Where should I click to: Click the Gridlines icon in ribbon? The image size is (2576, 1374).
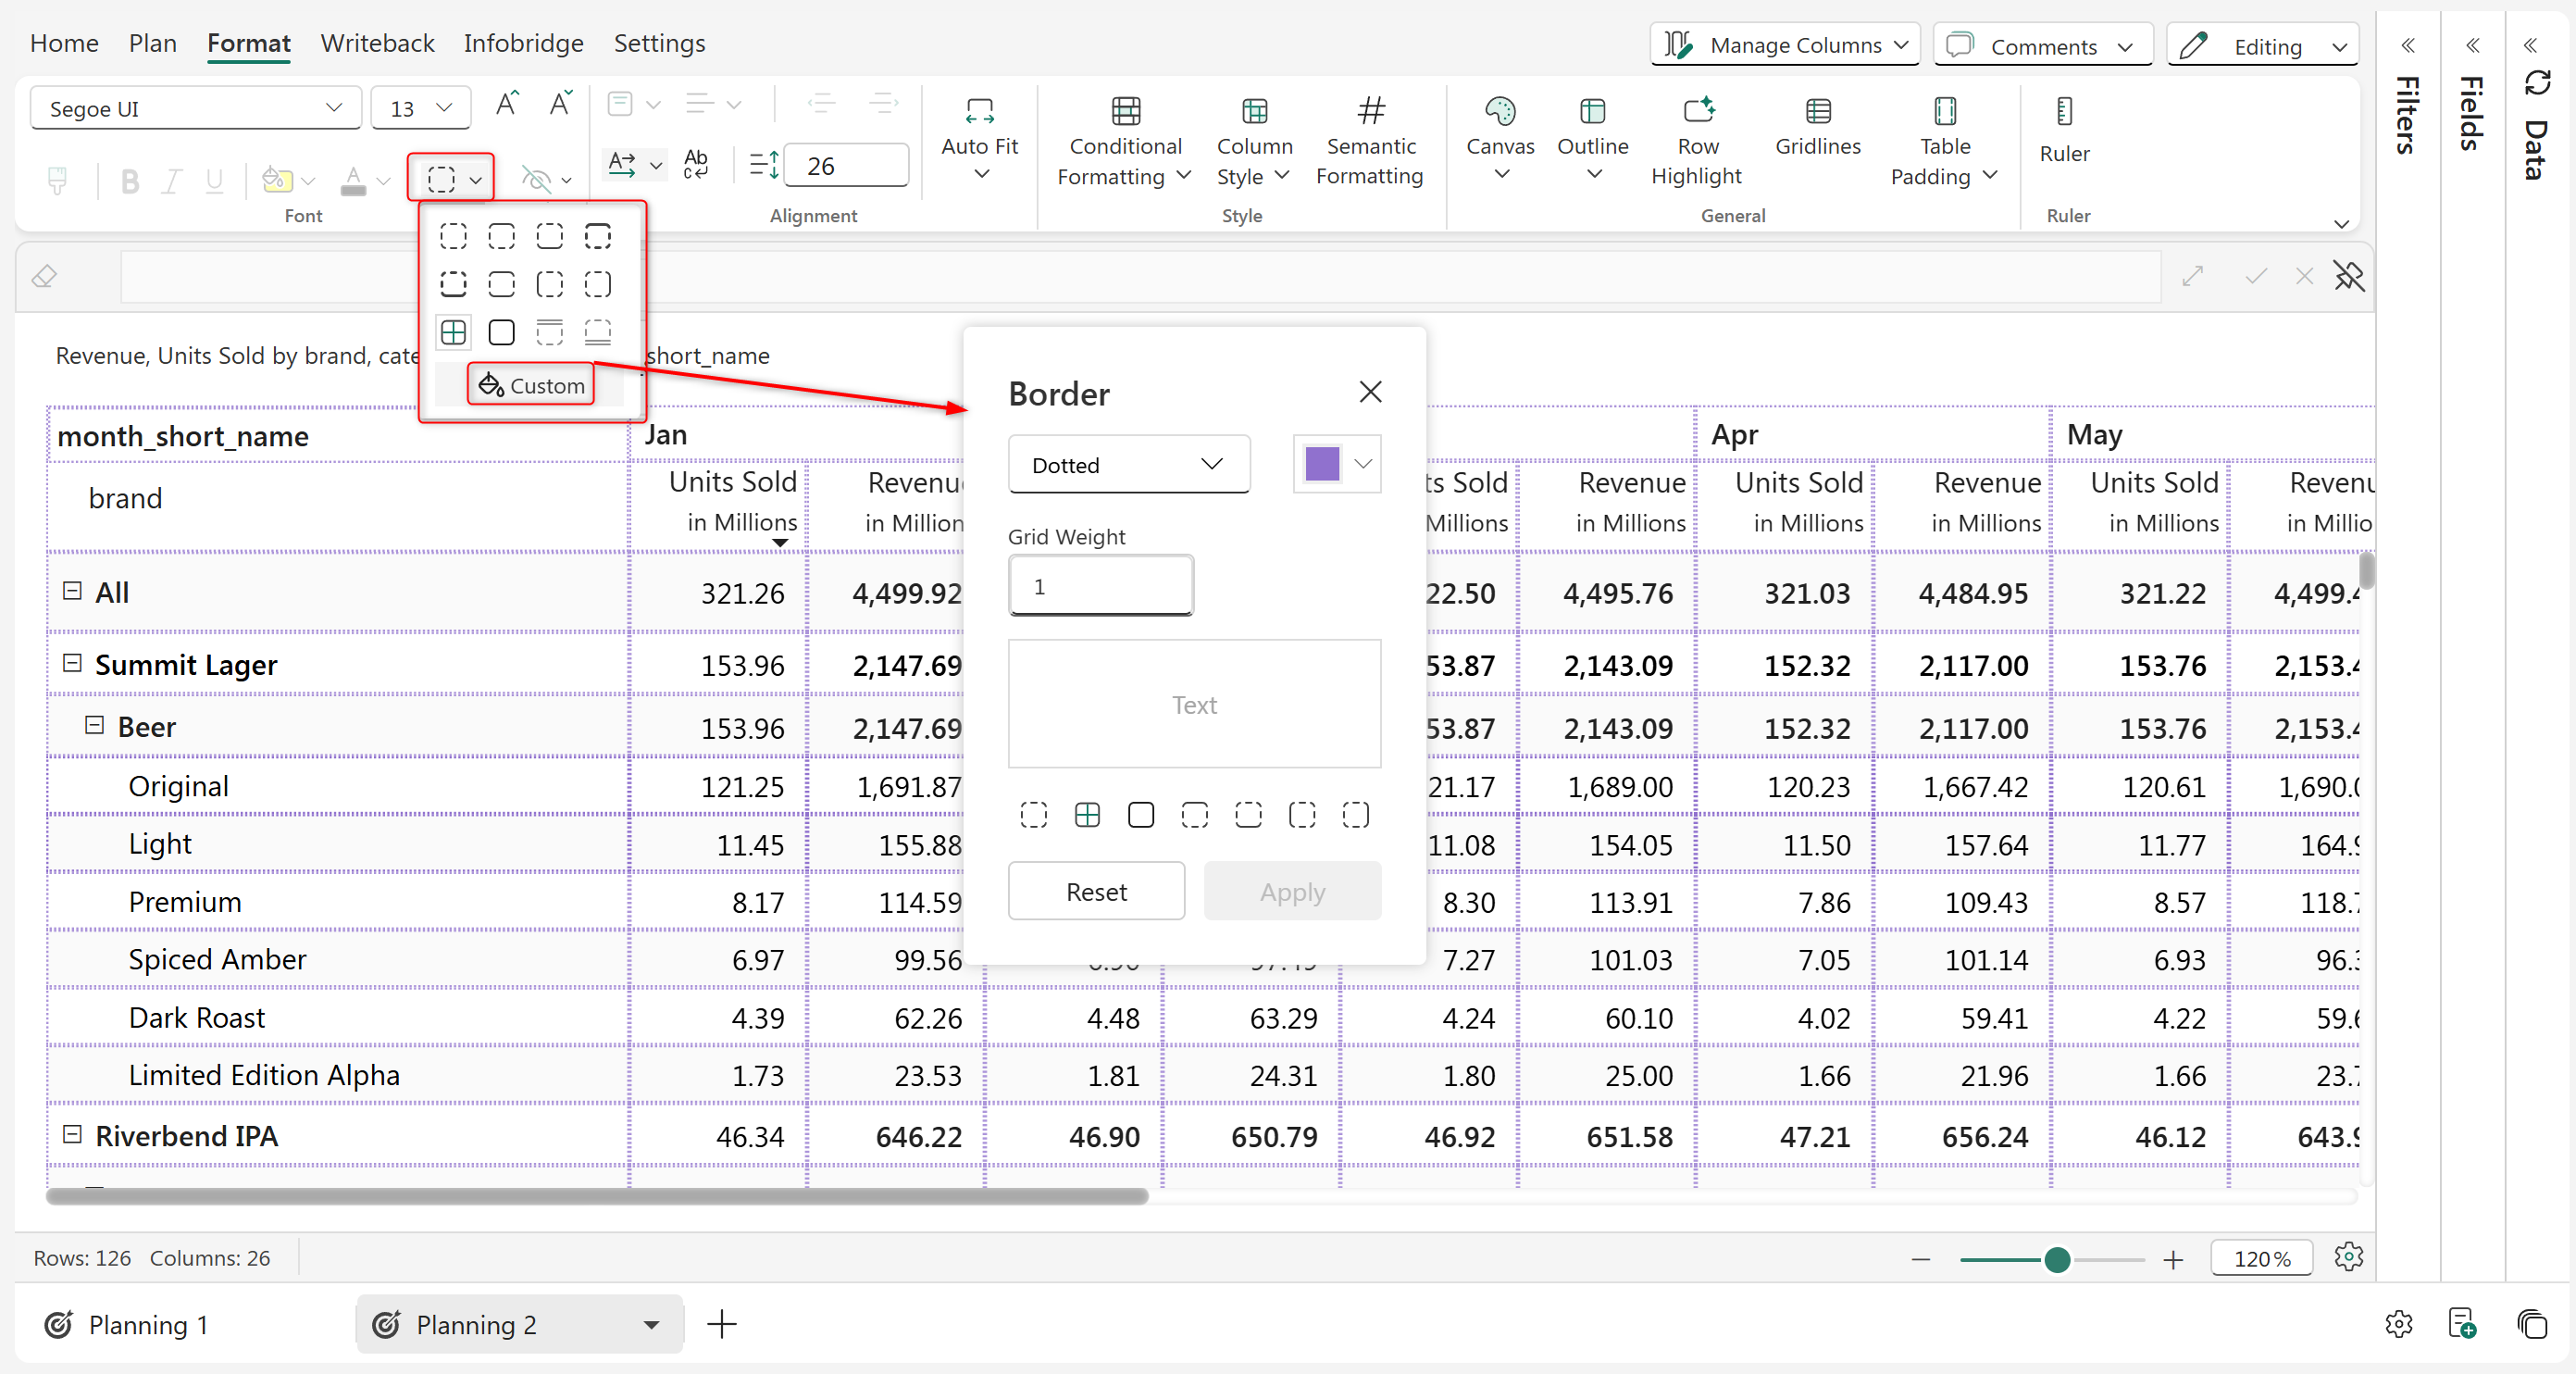1817,111
